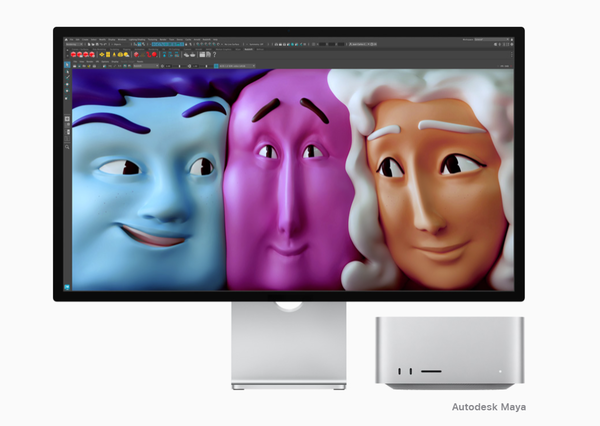Click the Maya home icon at top-left

(66, 39)
